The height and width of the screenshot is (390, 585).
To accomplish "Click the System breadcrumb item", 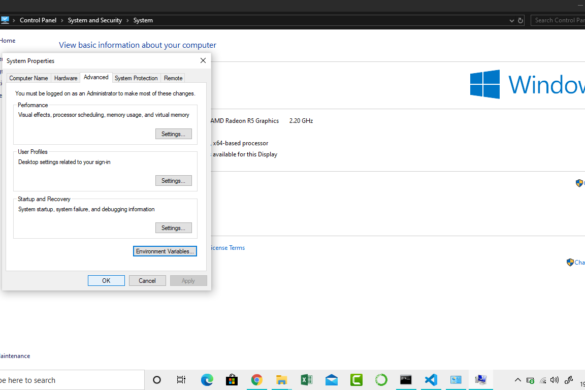I will pyautogui.click(x=143, y=20).
